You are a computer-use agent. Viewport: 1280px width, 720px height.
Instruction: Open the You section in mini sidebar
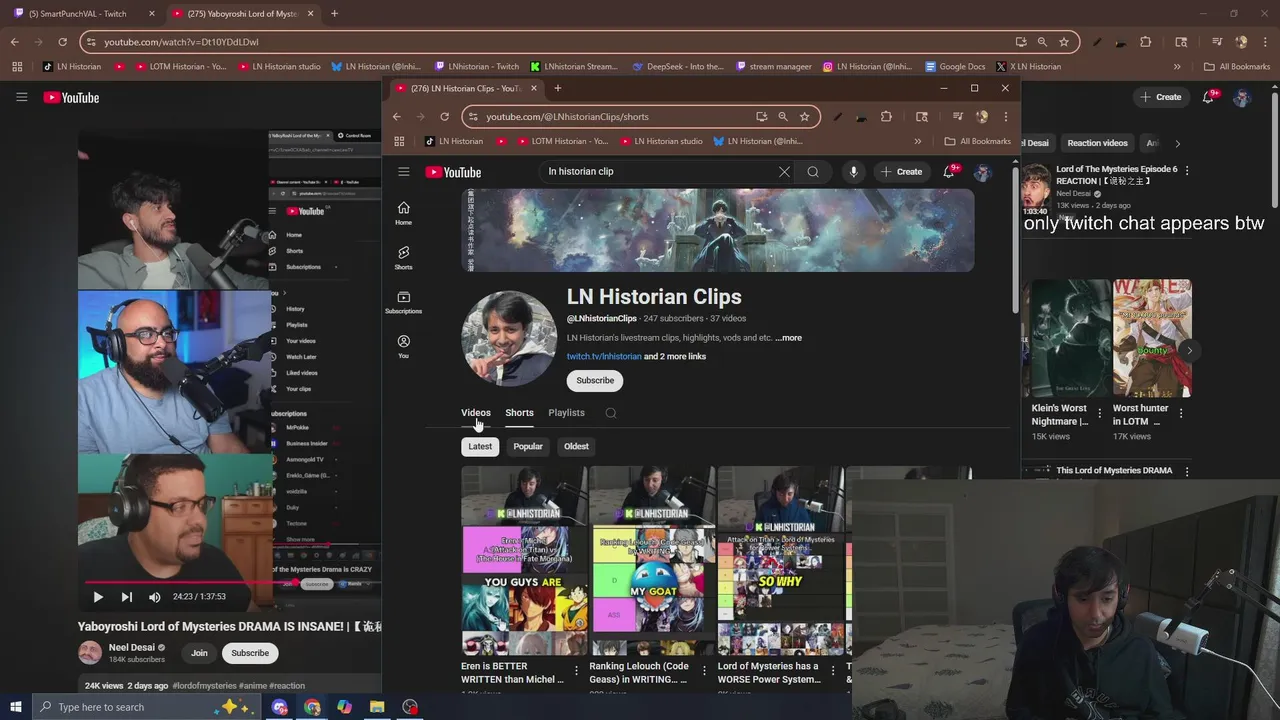403,346
